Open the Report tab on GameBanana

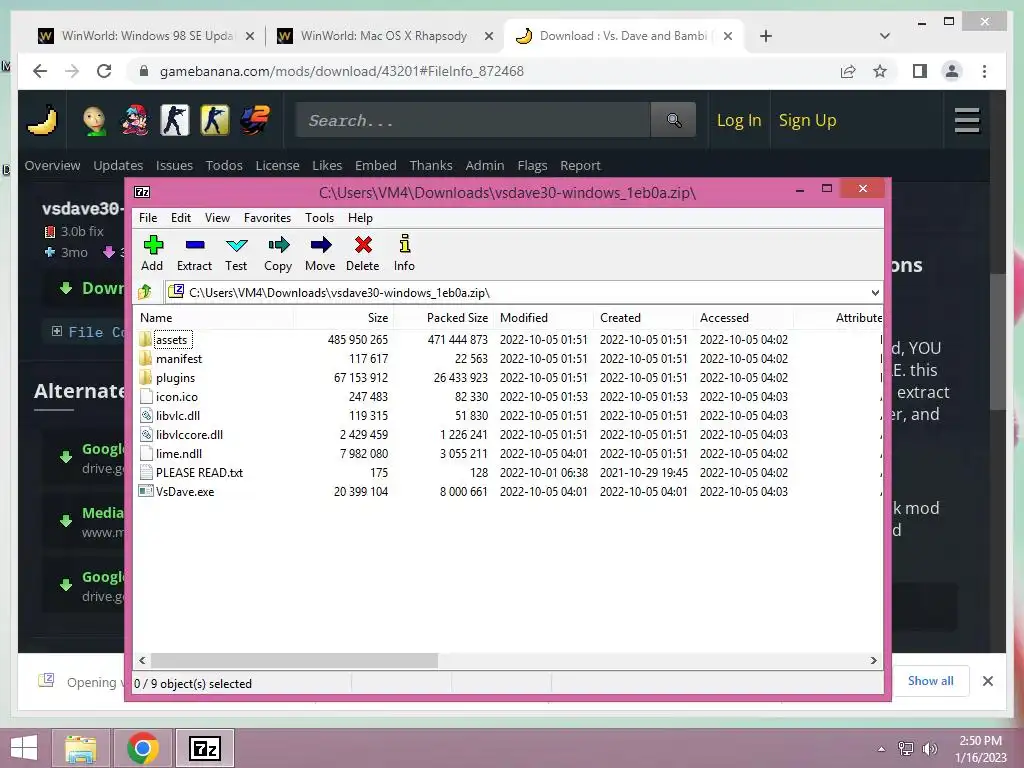point(580,165)
